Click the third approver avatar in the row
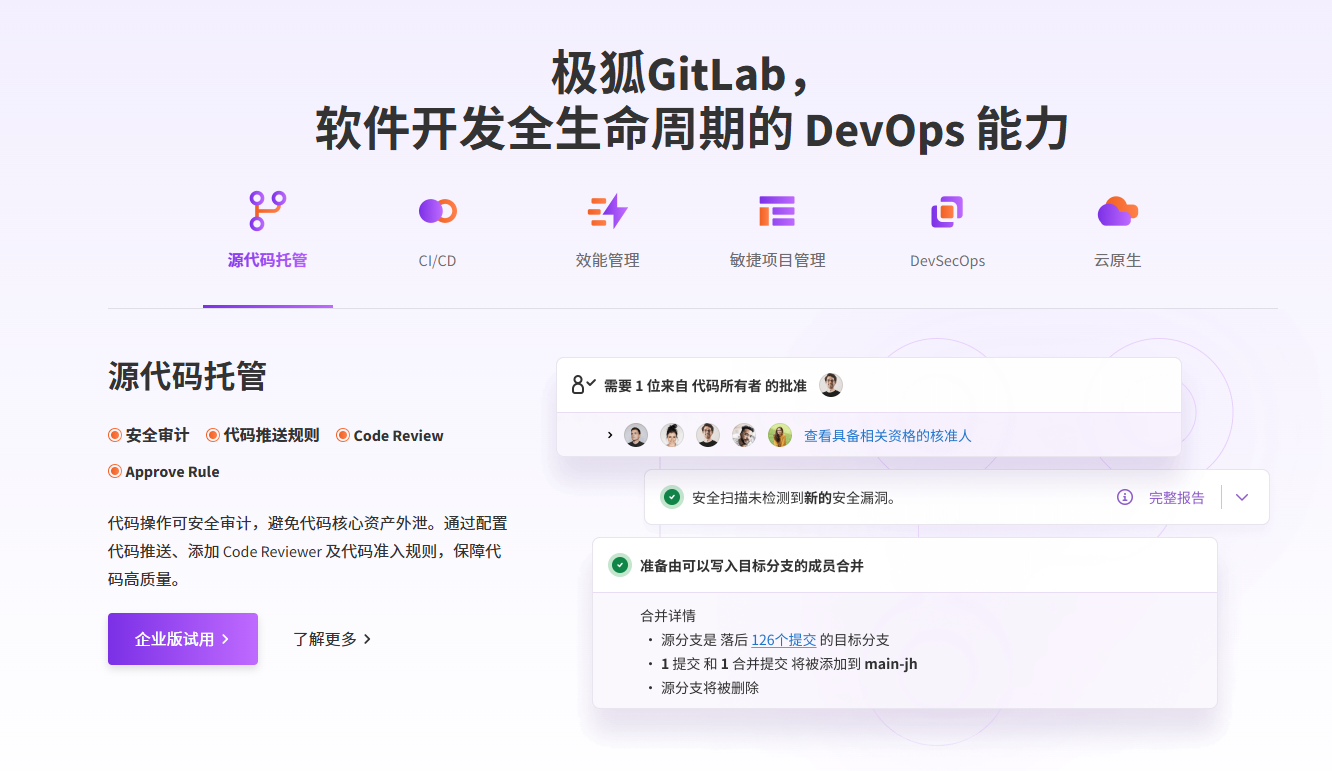The image size is (1332, 771). coord(708,435)
